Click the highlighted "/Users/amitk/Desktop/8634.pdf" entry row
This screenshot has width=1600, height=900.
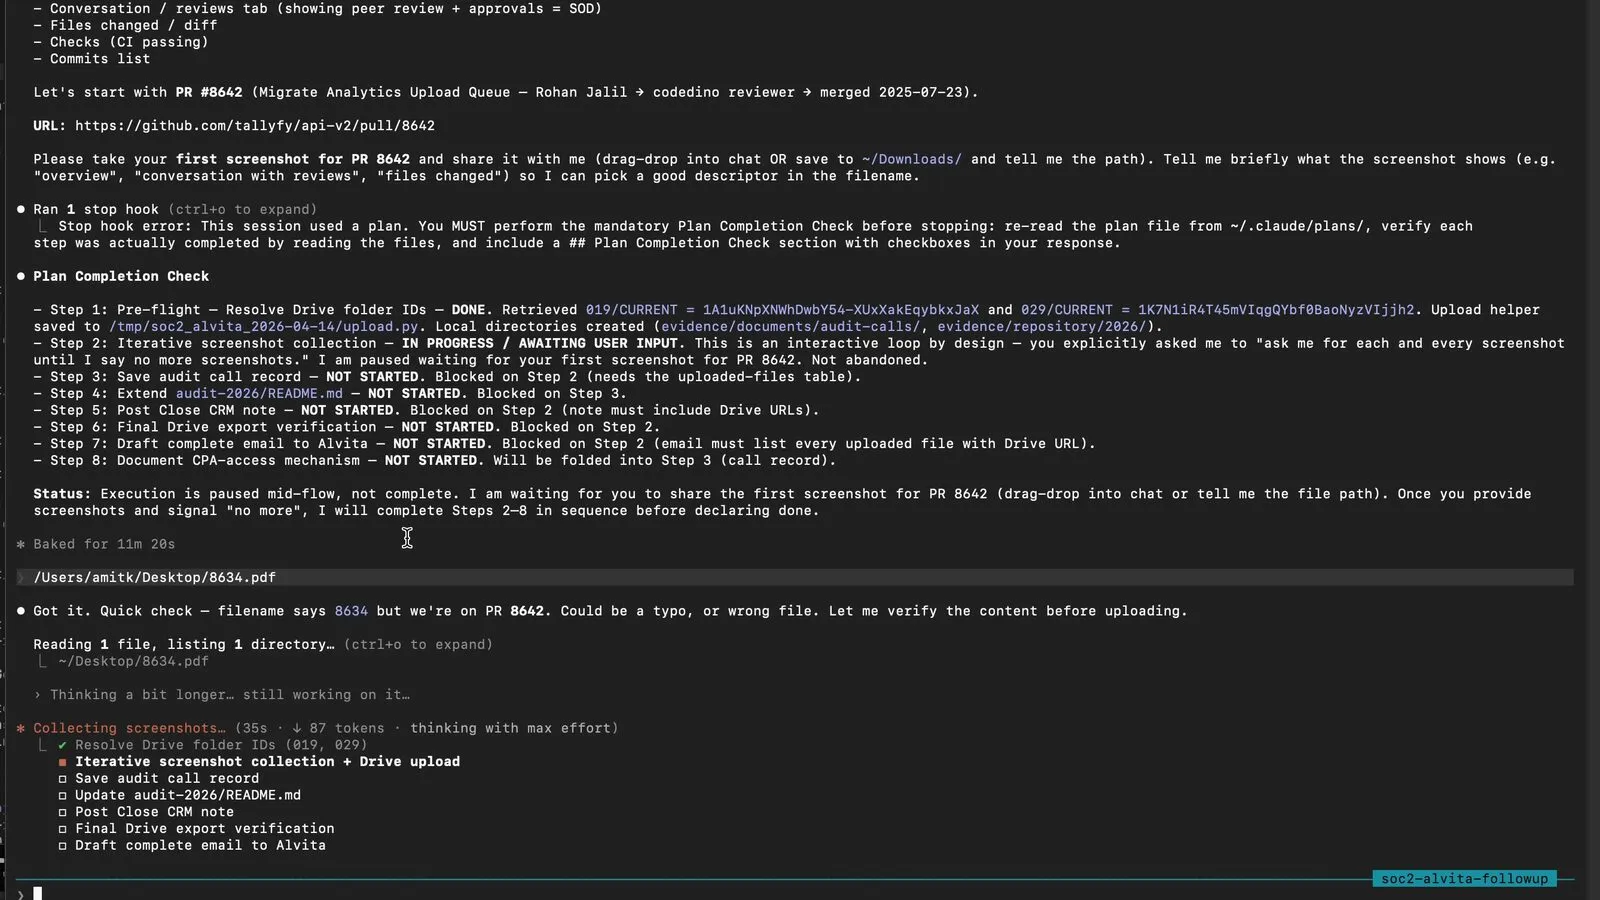pyautogui.click(x=154, y=577)
